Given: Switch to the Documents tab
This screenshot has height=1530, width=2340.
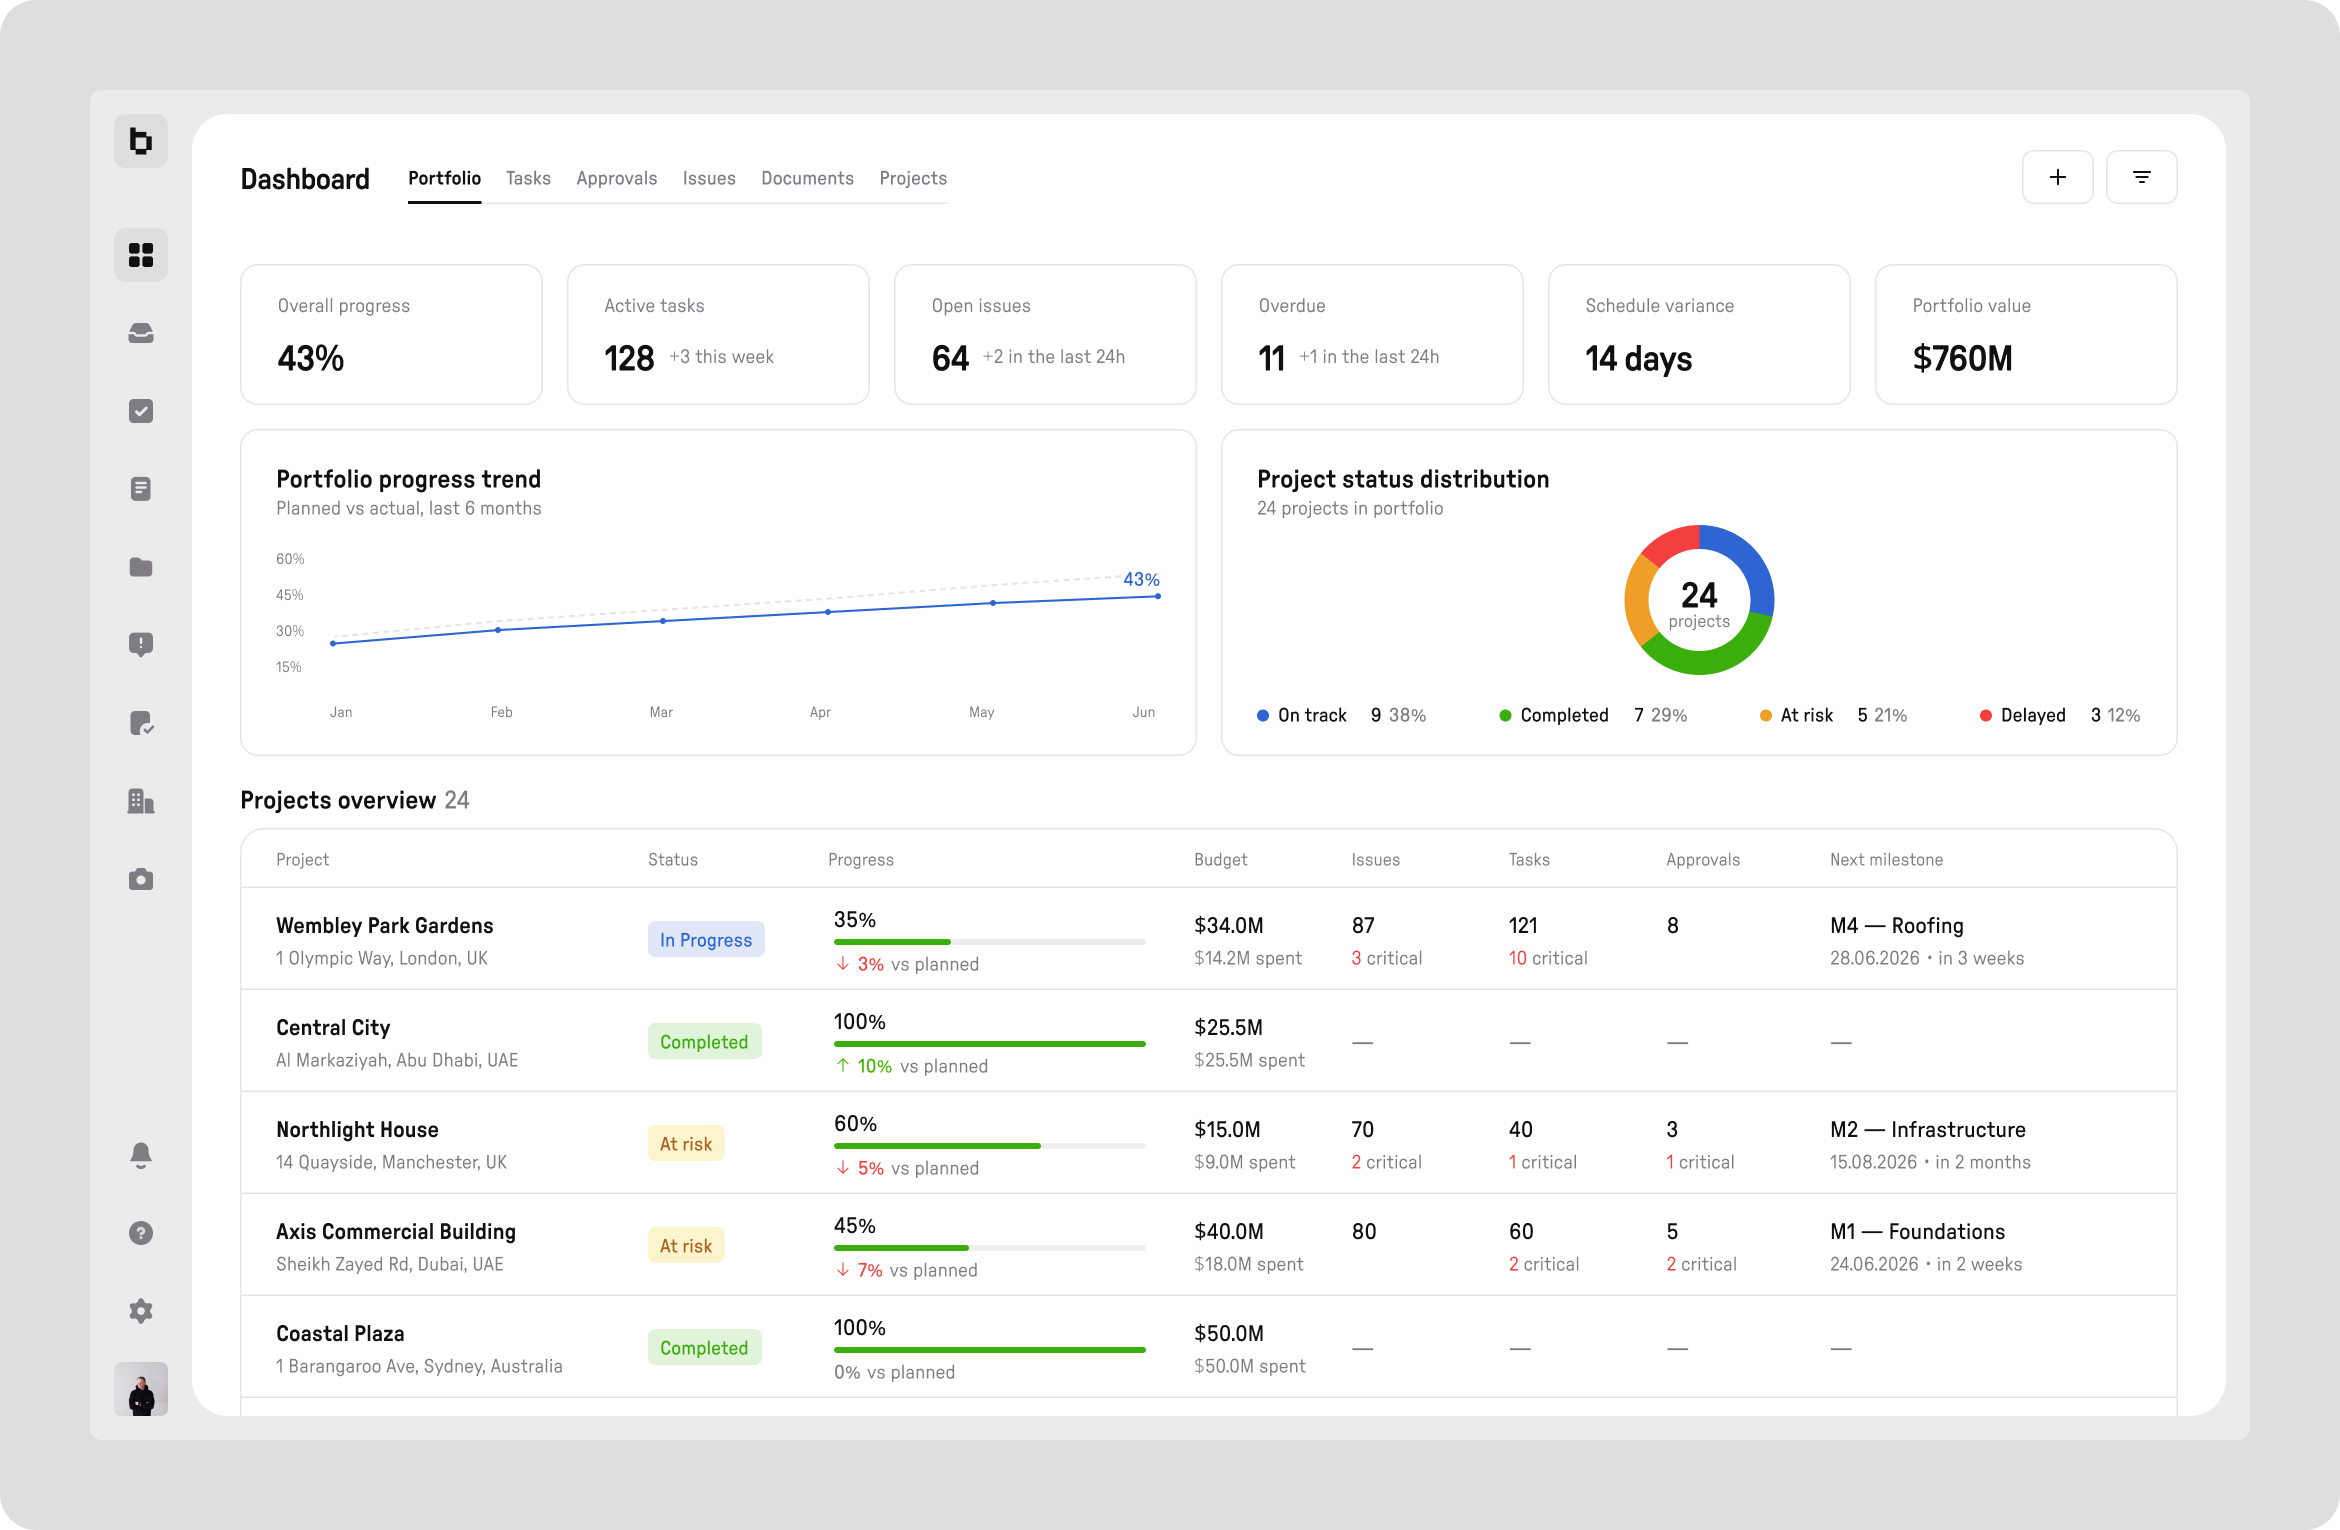Looking at the screenshot, I should click(808, 178).
